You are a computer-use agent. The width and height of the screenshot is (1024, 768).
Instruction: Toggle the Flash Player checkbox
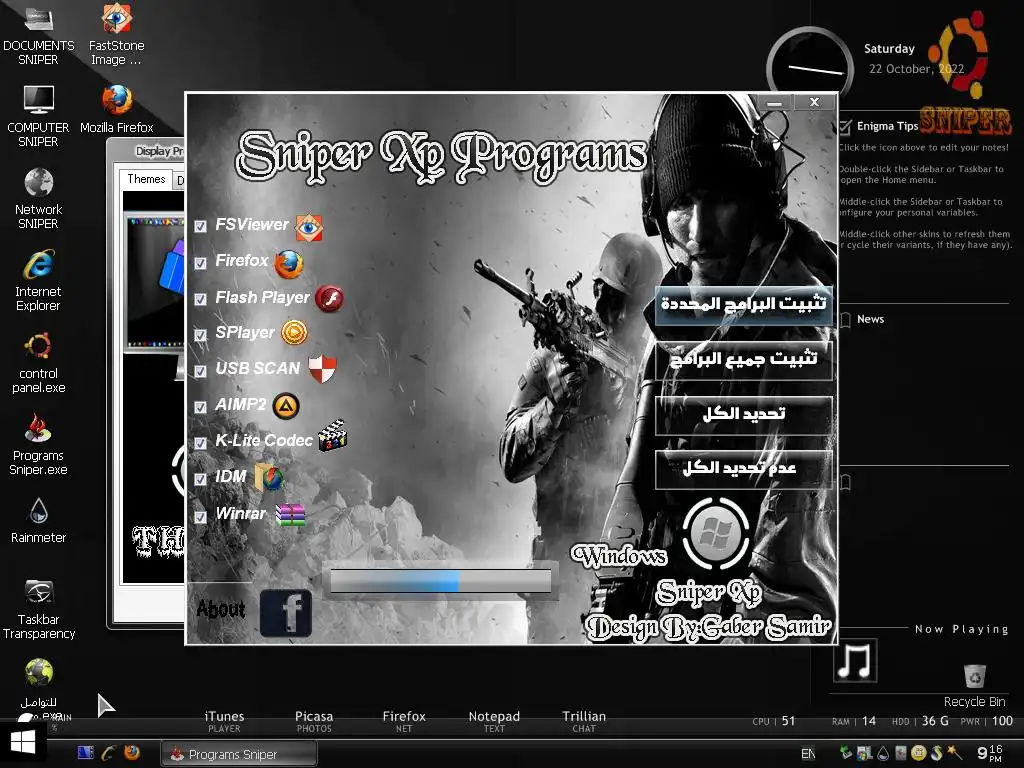(x=200, y=299)
